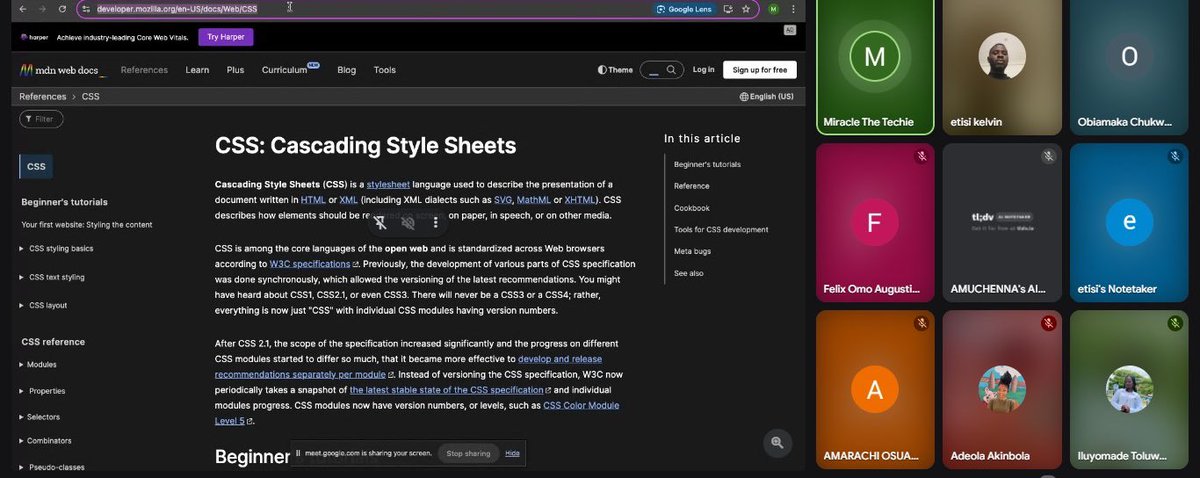The height and width of the screenshot is (478, 1200).
Task: Click the muted mic icon on Felix's tile
Action: (921, 156)
